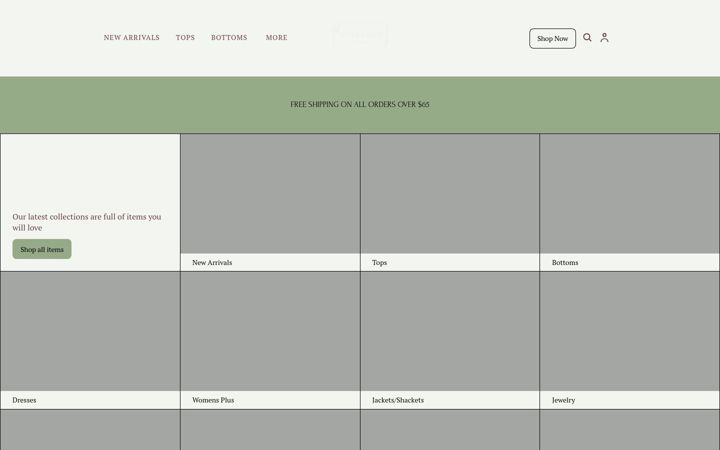Viewport: 720px width, 450px height.
Task: Expand the More menu
Action: 276,38
